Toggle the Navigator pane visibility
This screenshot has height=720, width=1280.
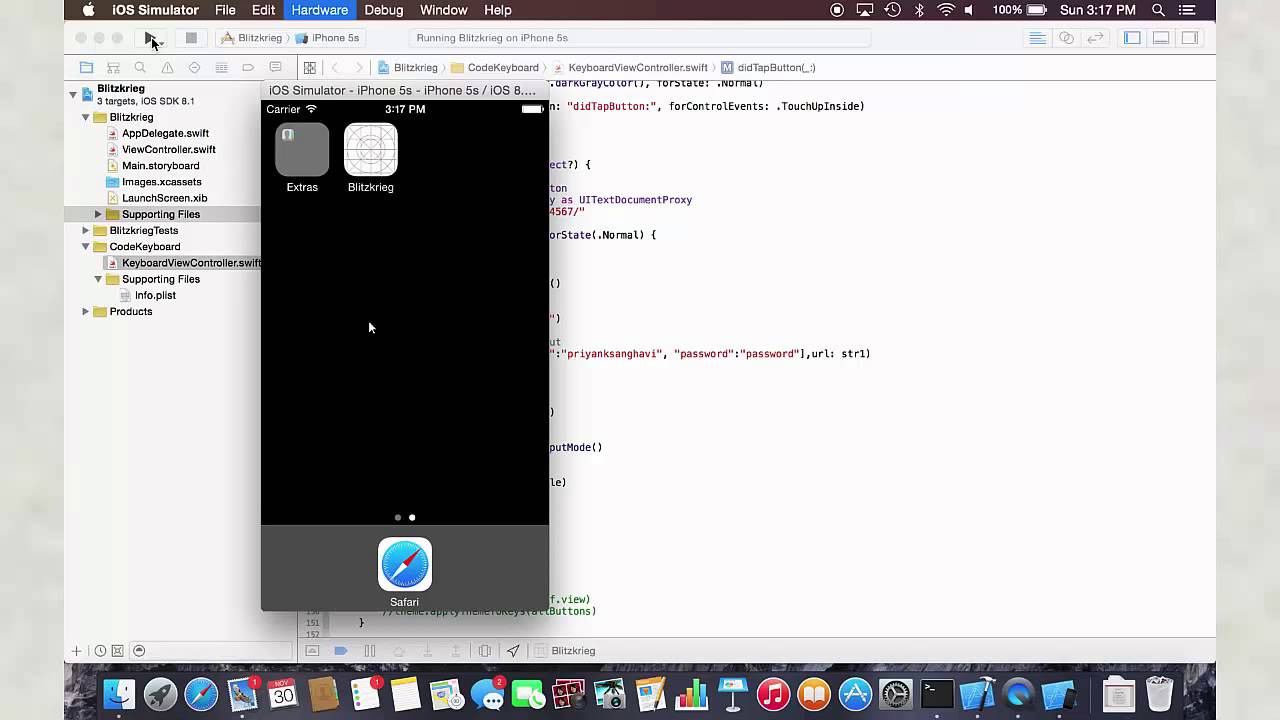point(1132,38)
